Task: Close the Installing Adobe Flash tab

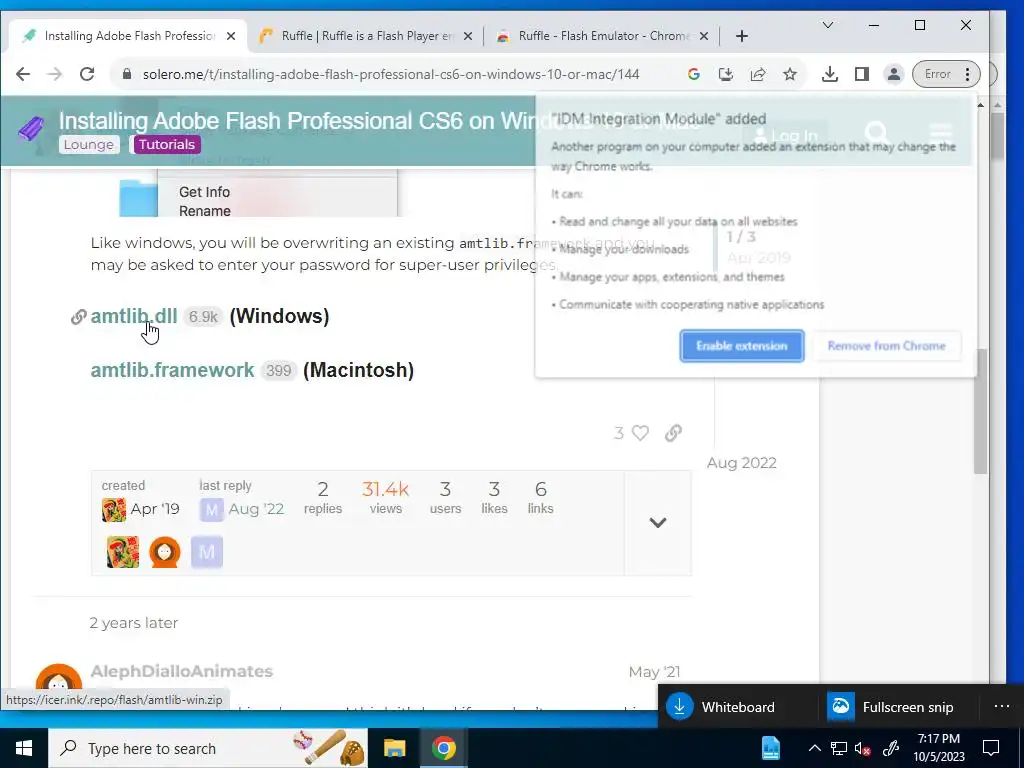Action: tap(231, 36)
